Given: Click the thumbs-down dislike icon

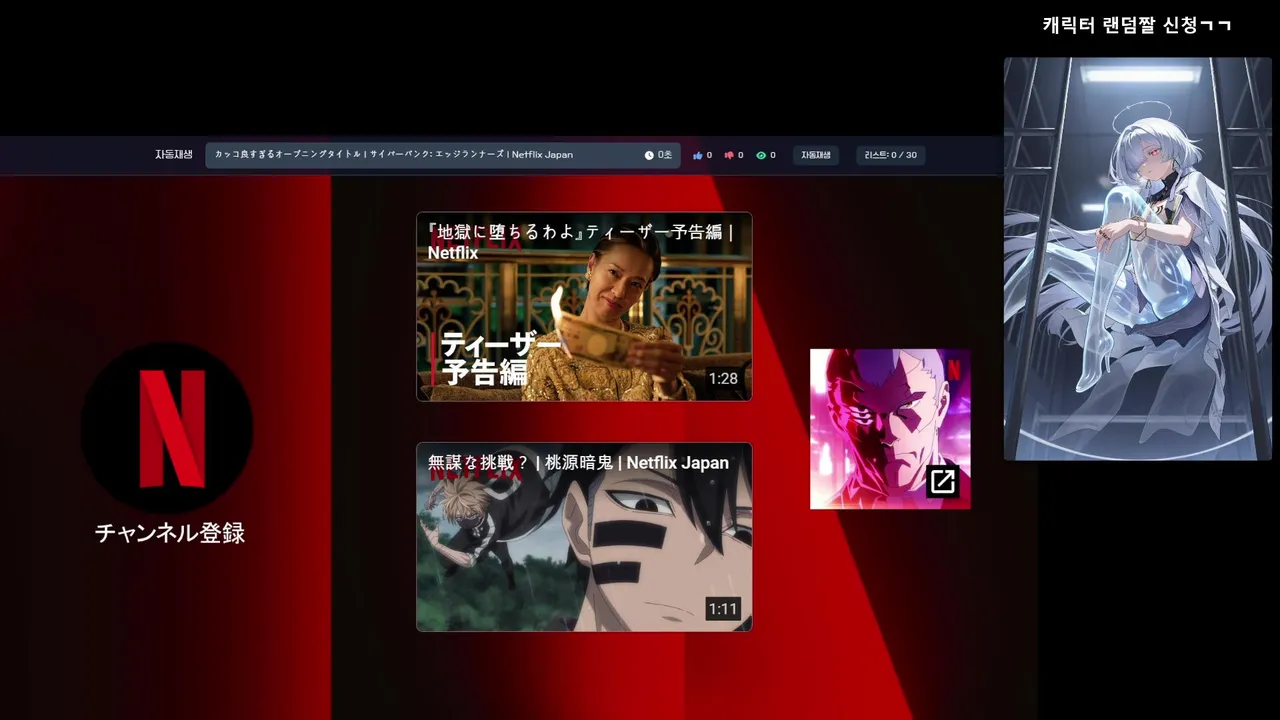Looking at the screenshot, I should coord(729,155).
